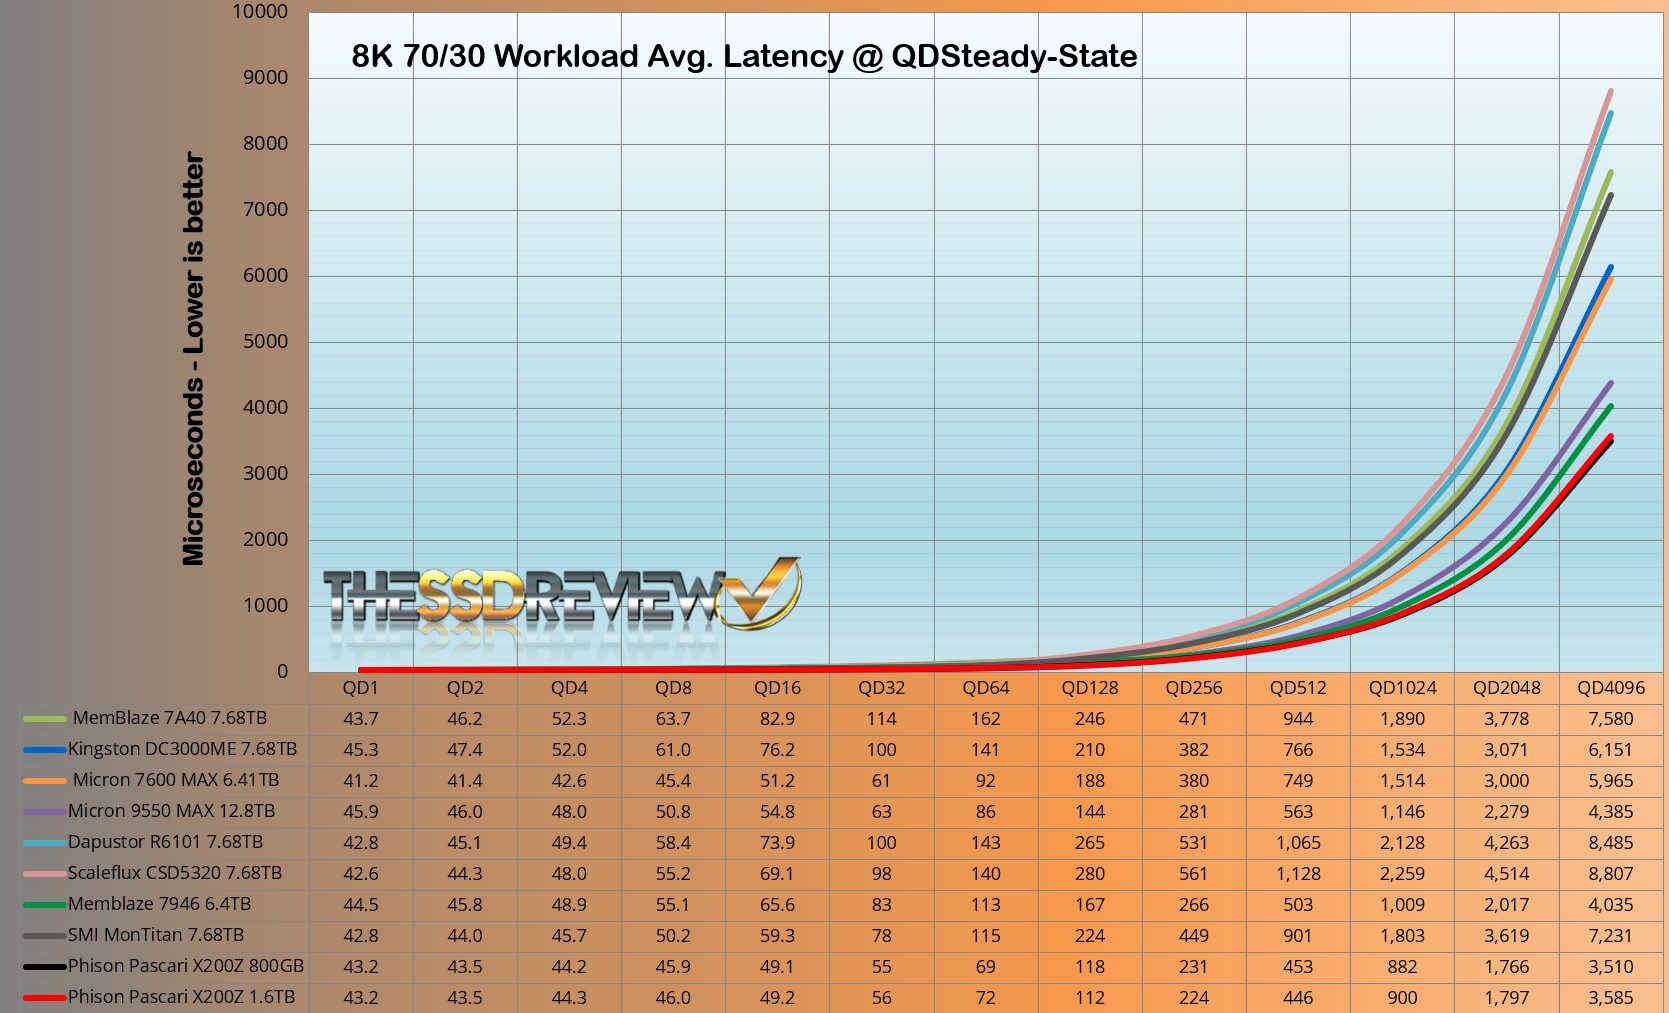Viewport: 1669px width, 1013px height.
Task: Select Dapustor R6101's QD4096 value 8,485
Action: (1610, 843)
